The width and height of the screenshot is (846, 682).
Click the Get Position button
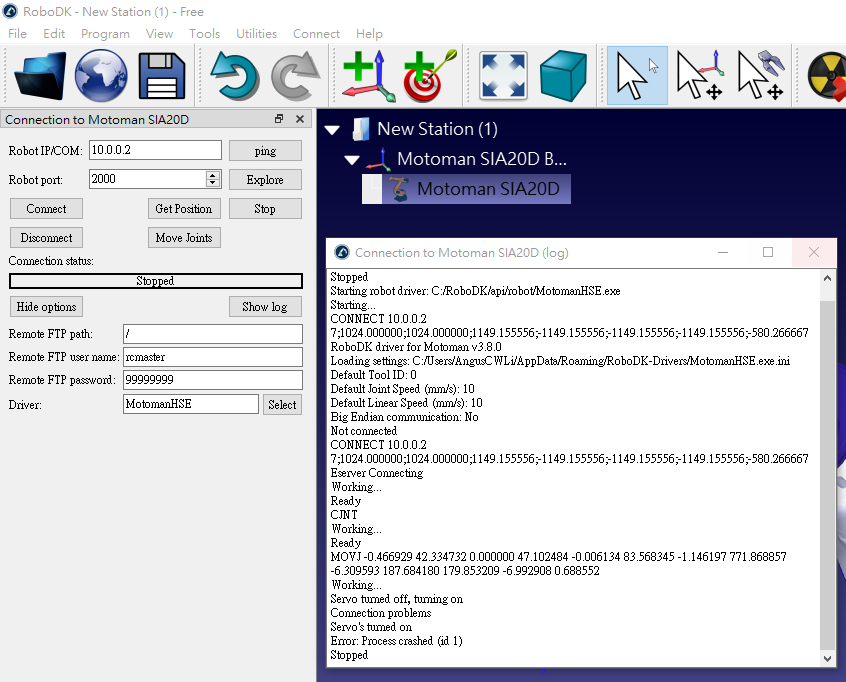tap(184, 209)
